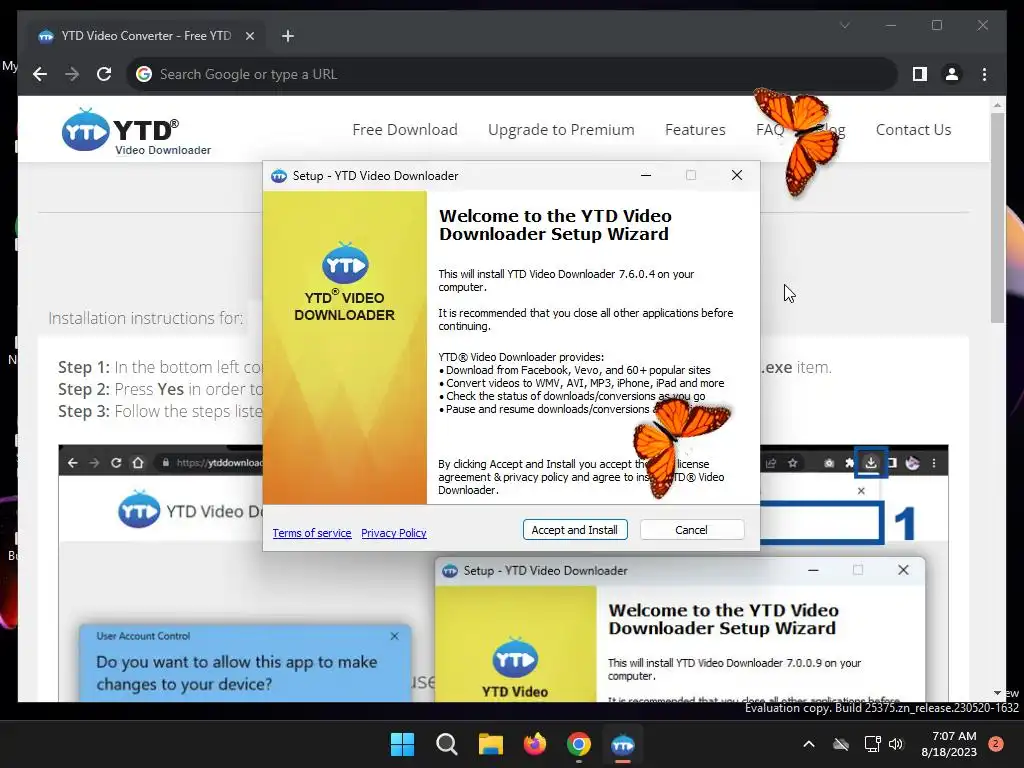The height and width of the screenshot is (768, 1024).
Task: Close the YTD setup dialog
Action: tap(737, 175)
